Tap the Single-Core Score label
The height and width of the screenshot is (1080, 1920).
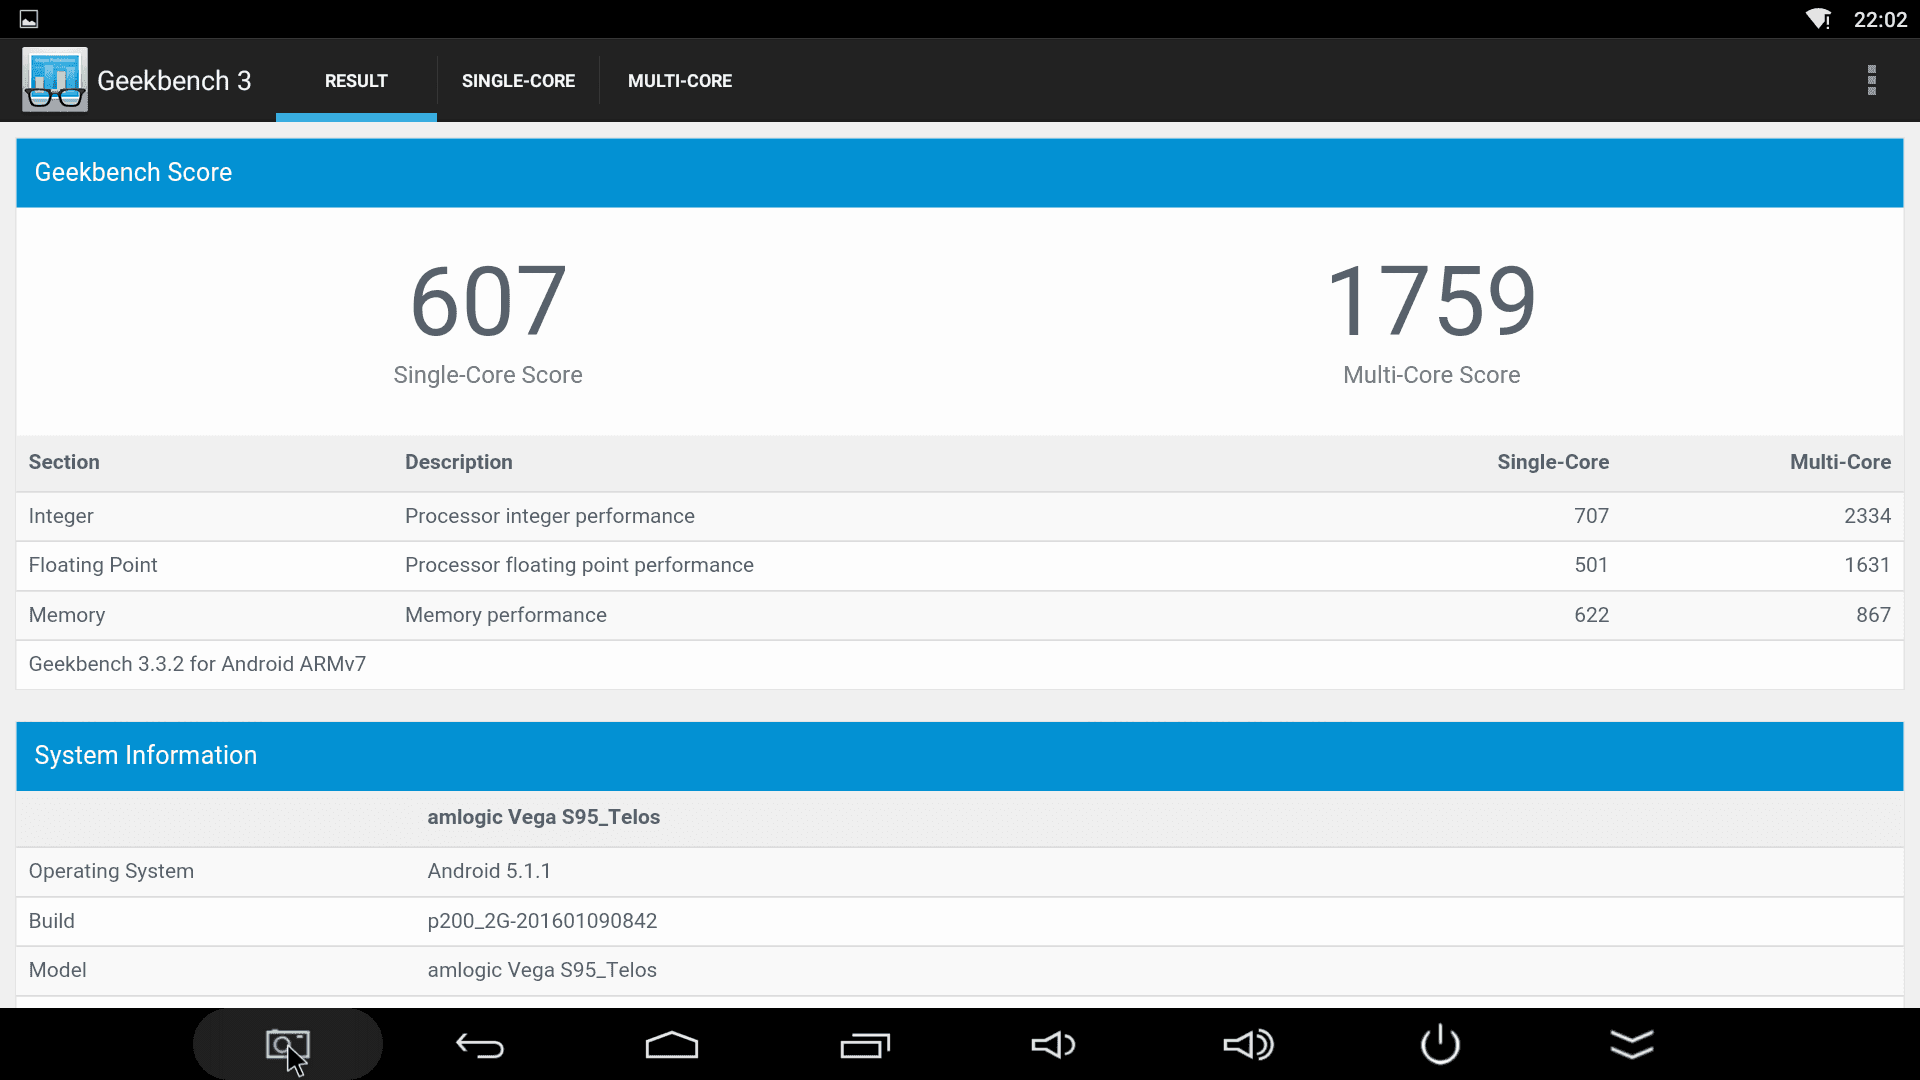click(x=488, y=375)
